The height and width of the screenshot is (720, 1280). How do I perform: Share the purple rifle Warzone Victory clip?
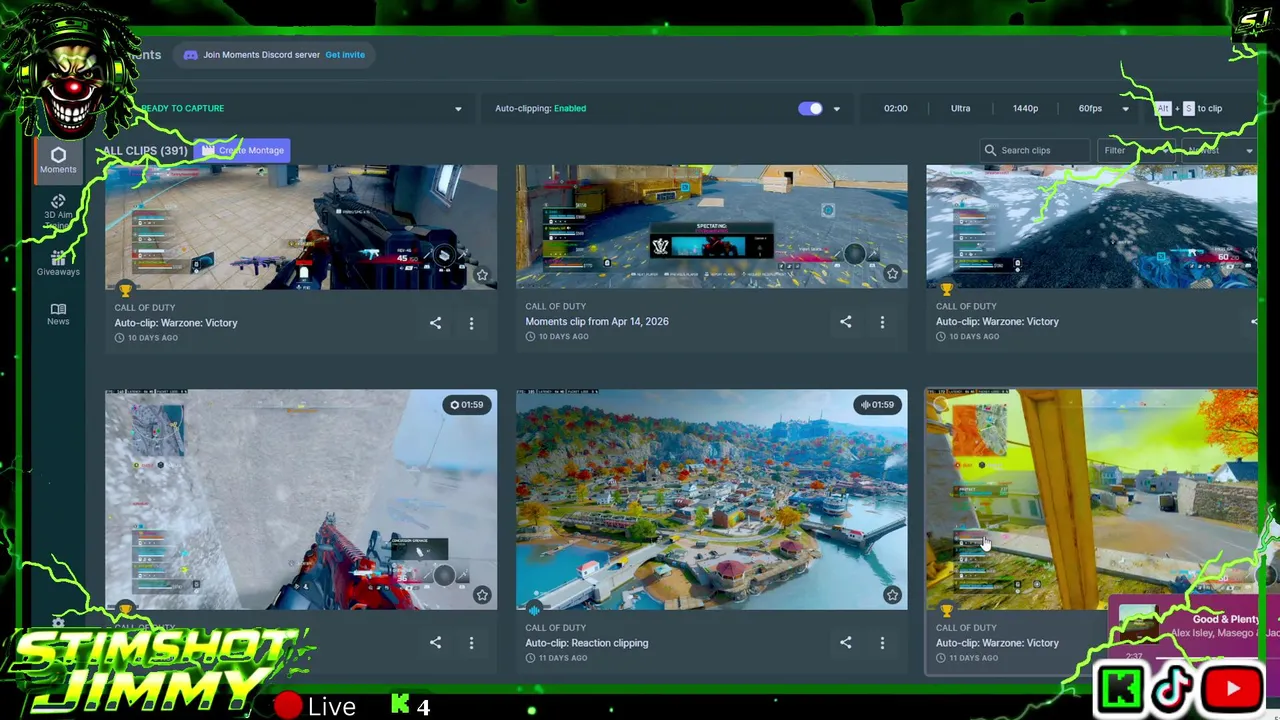point(435,322)
